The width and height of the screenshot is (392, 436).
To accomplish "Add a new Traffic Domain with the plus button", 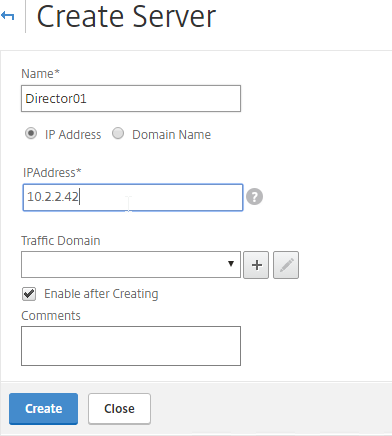I will (256, 265).
